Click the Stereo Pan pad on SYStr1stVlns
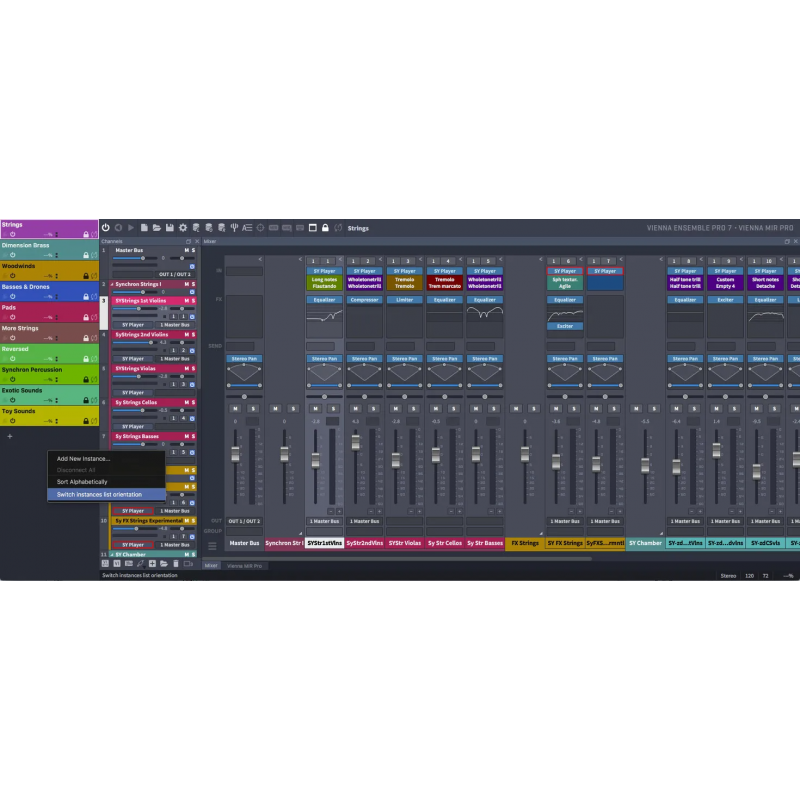Viewport: 800px width, 800px height. (x=324, y=374)
